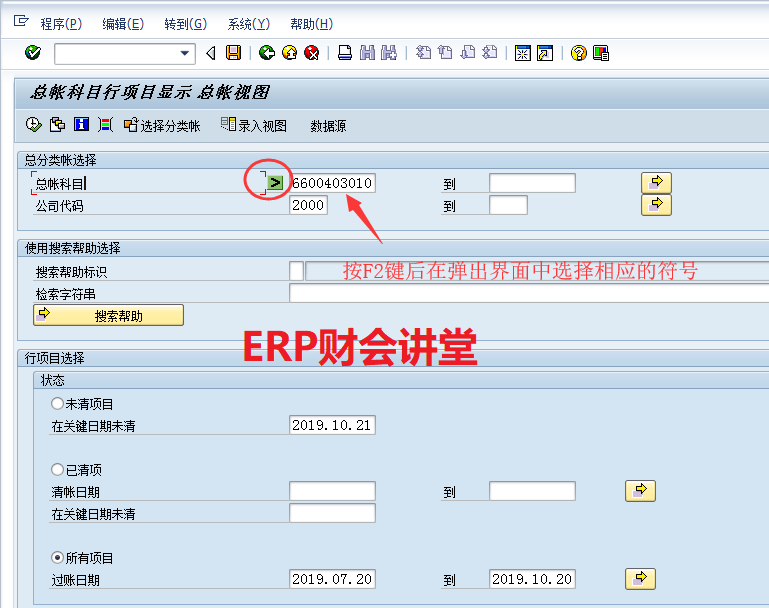The width and height of the screenshot is (769, 608).
Task: Open the 编辑(E) menu
Action: tap(123, 24)
